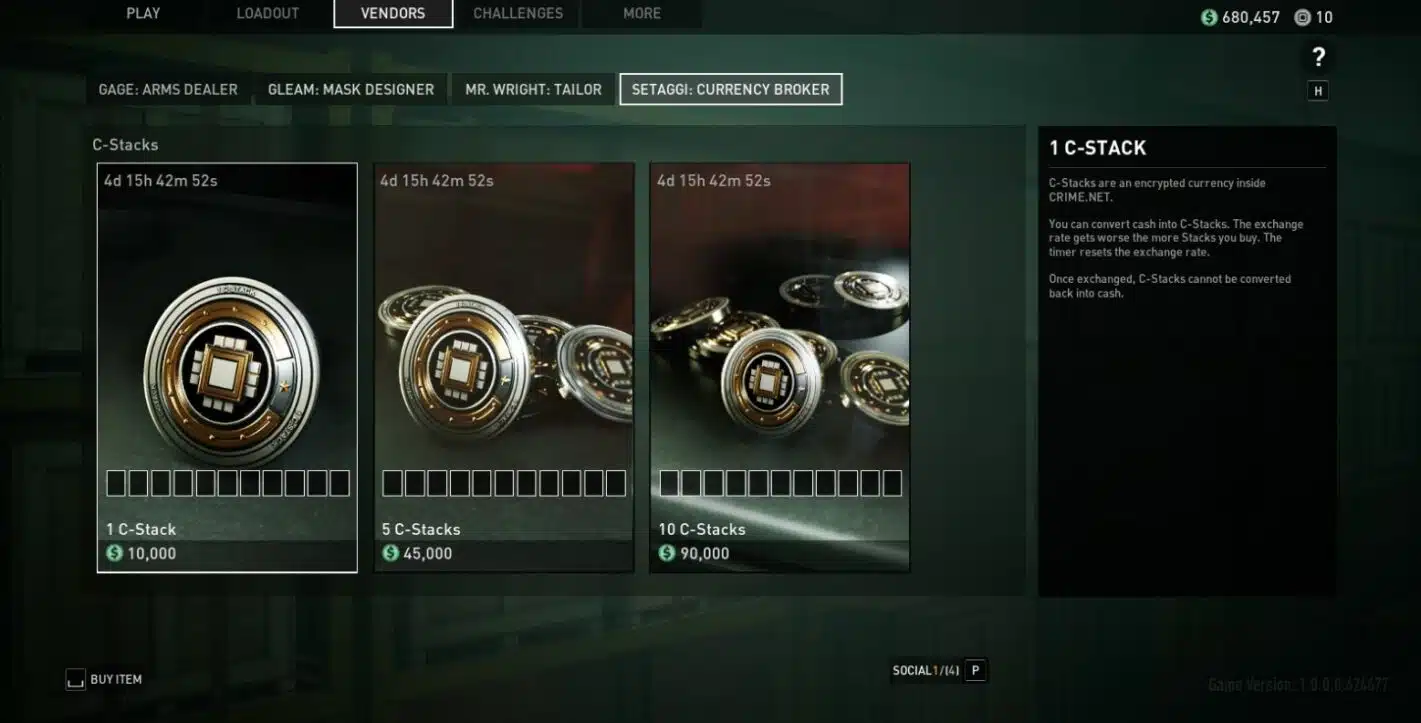Image resolution: width=1421 pixels, height=723 pixels.
Task: Select the 1 C-Stack offer card
Action: (x=227, y=367)
